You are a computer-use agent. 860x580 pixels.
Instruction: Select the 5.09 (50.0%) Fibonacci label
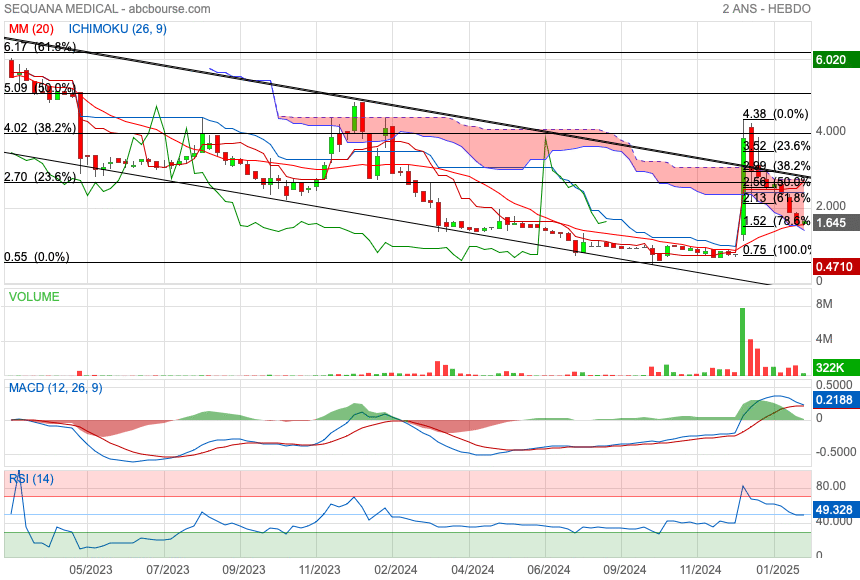coord(38,88)
